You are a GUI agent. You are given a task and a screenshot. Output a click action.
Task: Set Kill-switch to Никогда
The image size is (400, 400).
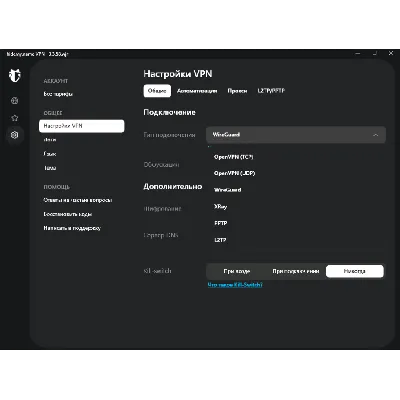point(355,271)
